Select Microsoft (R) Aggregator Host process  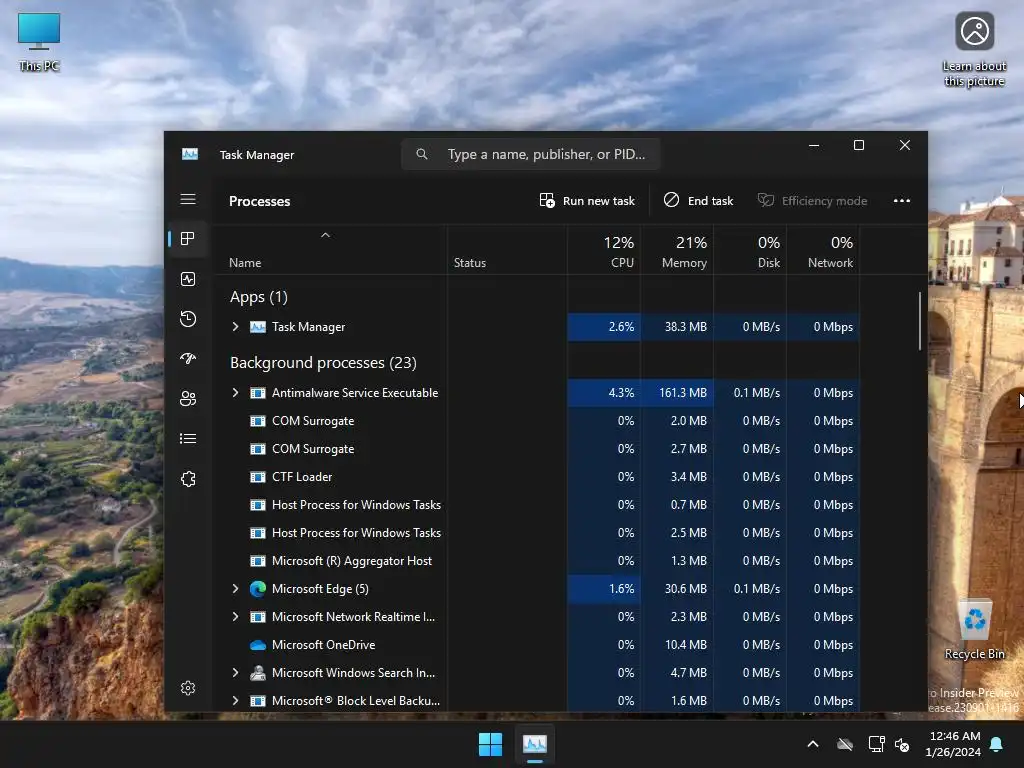[x=537, y=561]
